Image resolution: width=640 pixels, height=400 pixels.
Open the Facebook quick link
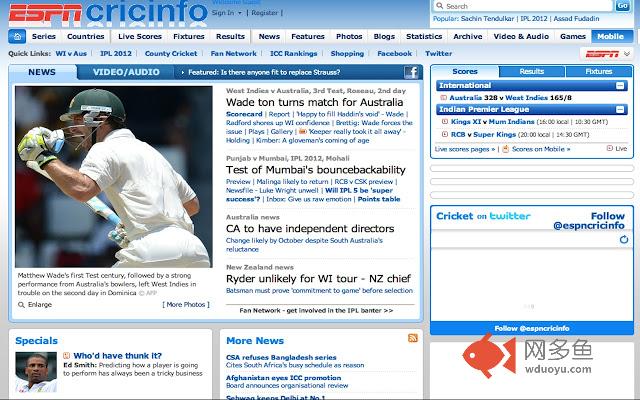pyautogui.click(x=395, y=53)
